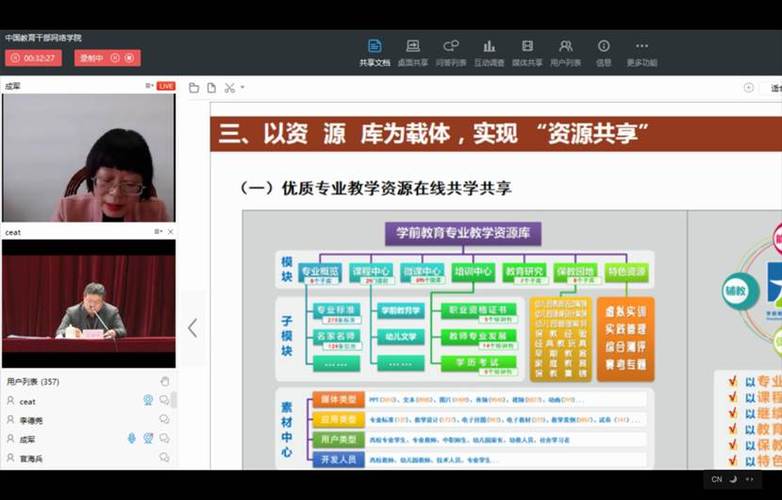
Task: Stop the recording with the square icon
Action: [129, 58]
